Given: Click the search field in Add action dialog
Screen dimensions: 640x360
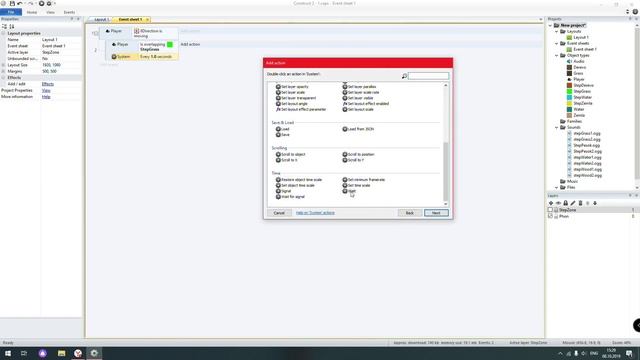Looking at the screenshot, I should click(428, 76).
